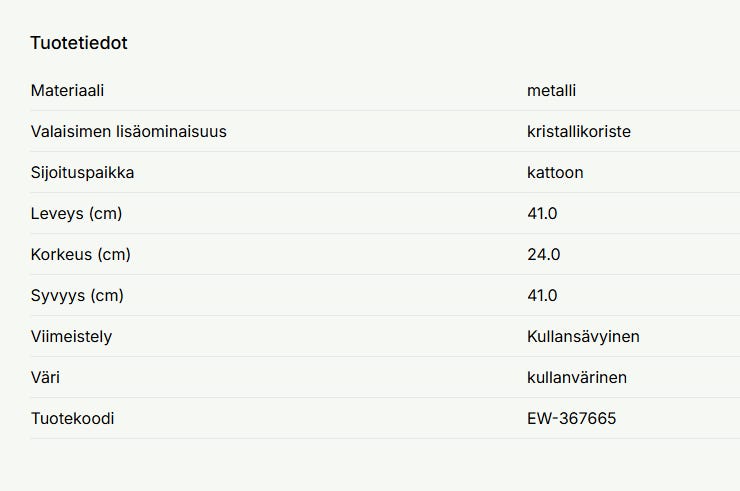Click the Tuotetiedot heading

(79, 43)
